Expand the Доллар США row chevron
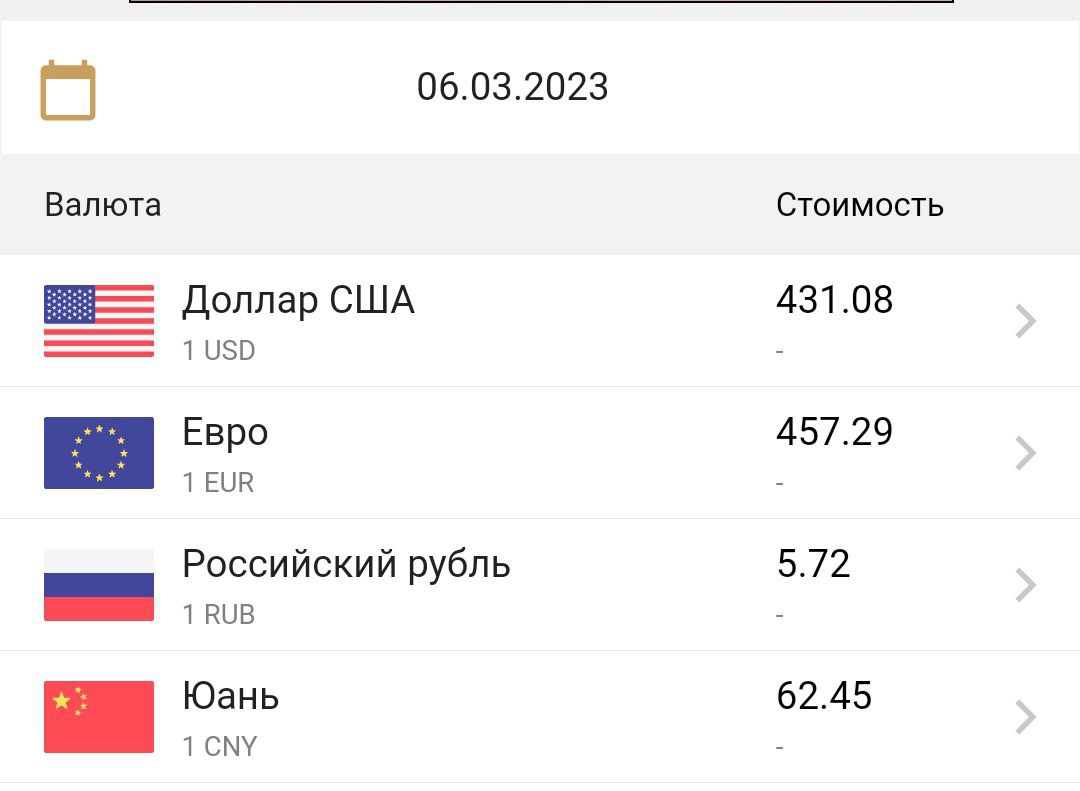 click(x=1025, y=322)
